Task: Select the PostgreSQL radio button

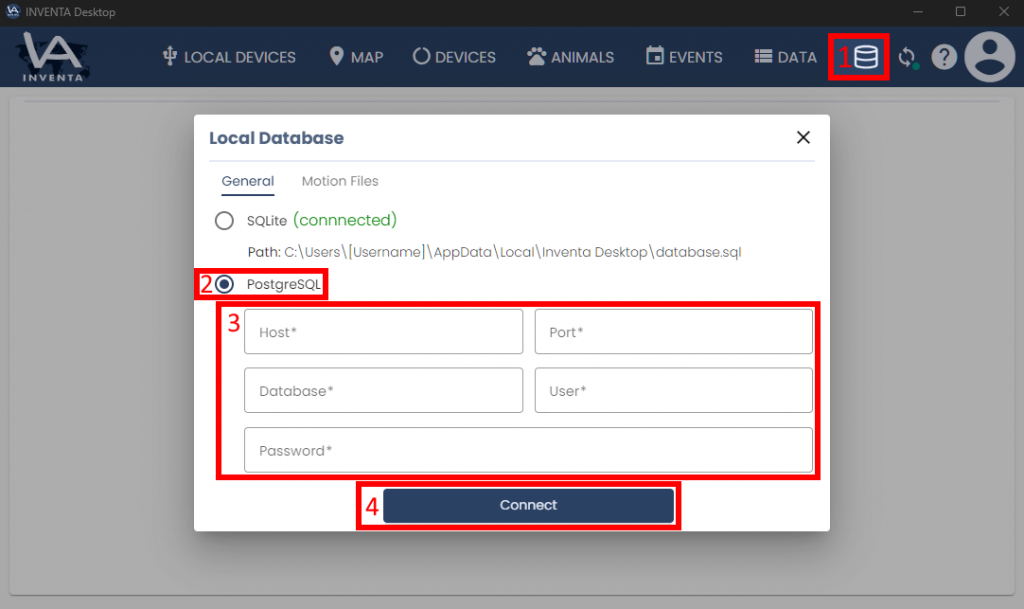Action: (225, 284)
